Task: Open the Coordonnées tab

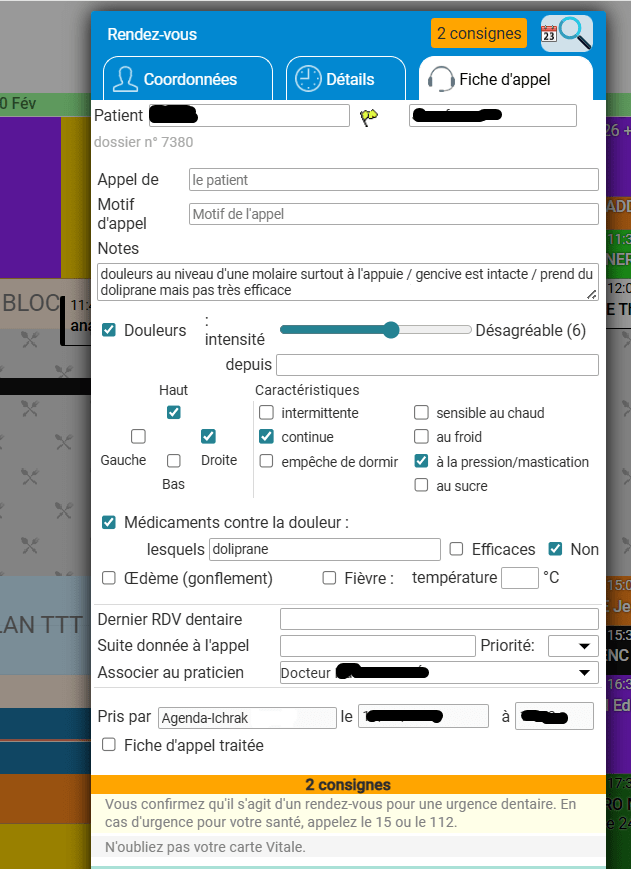Action: tap(187, 80)
